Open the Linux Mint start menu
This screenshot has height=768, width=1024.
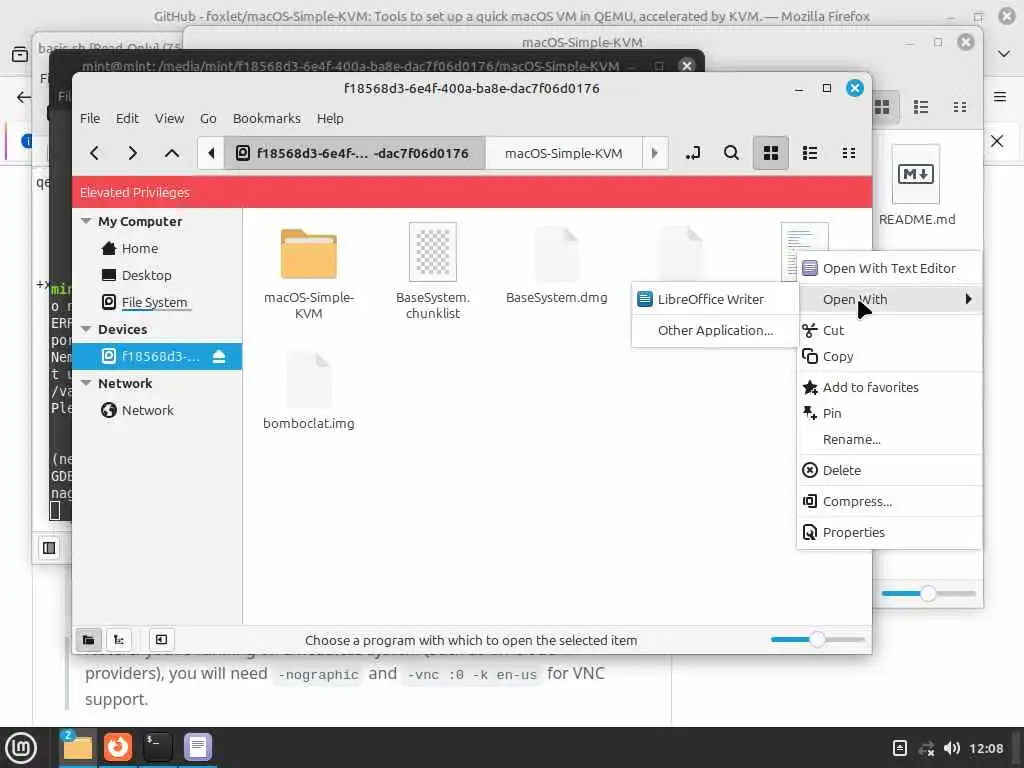(x=22, y=747)
